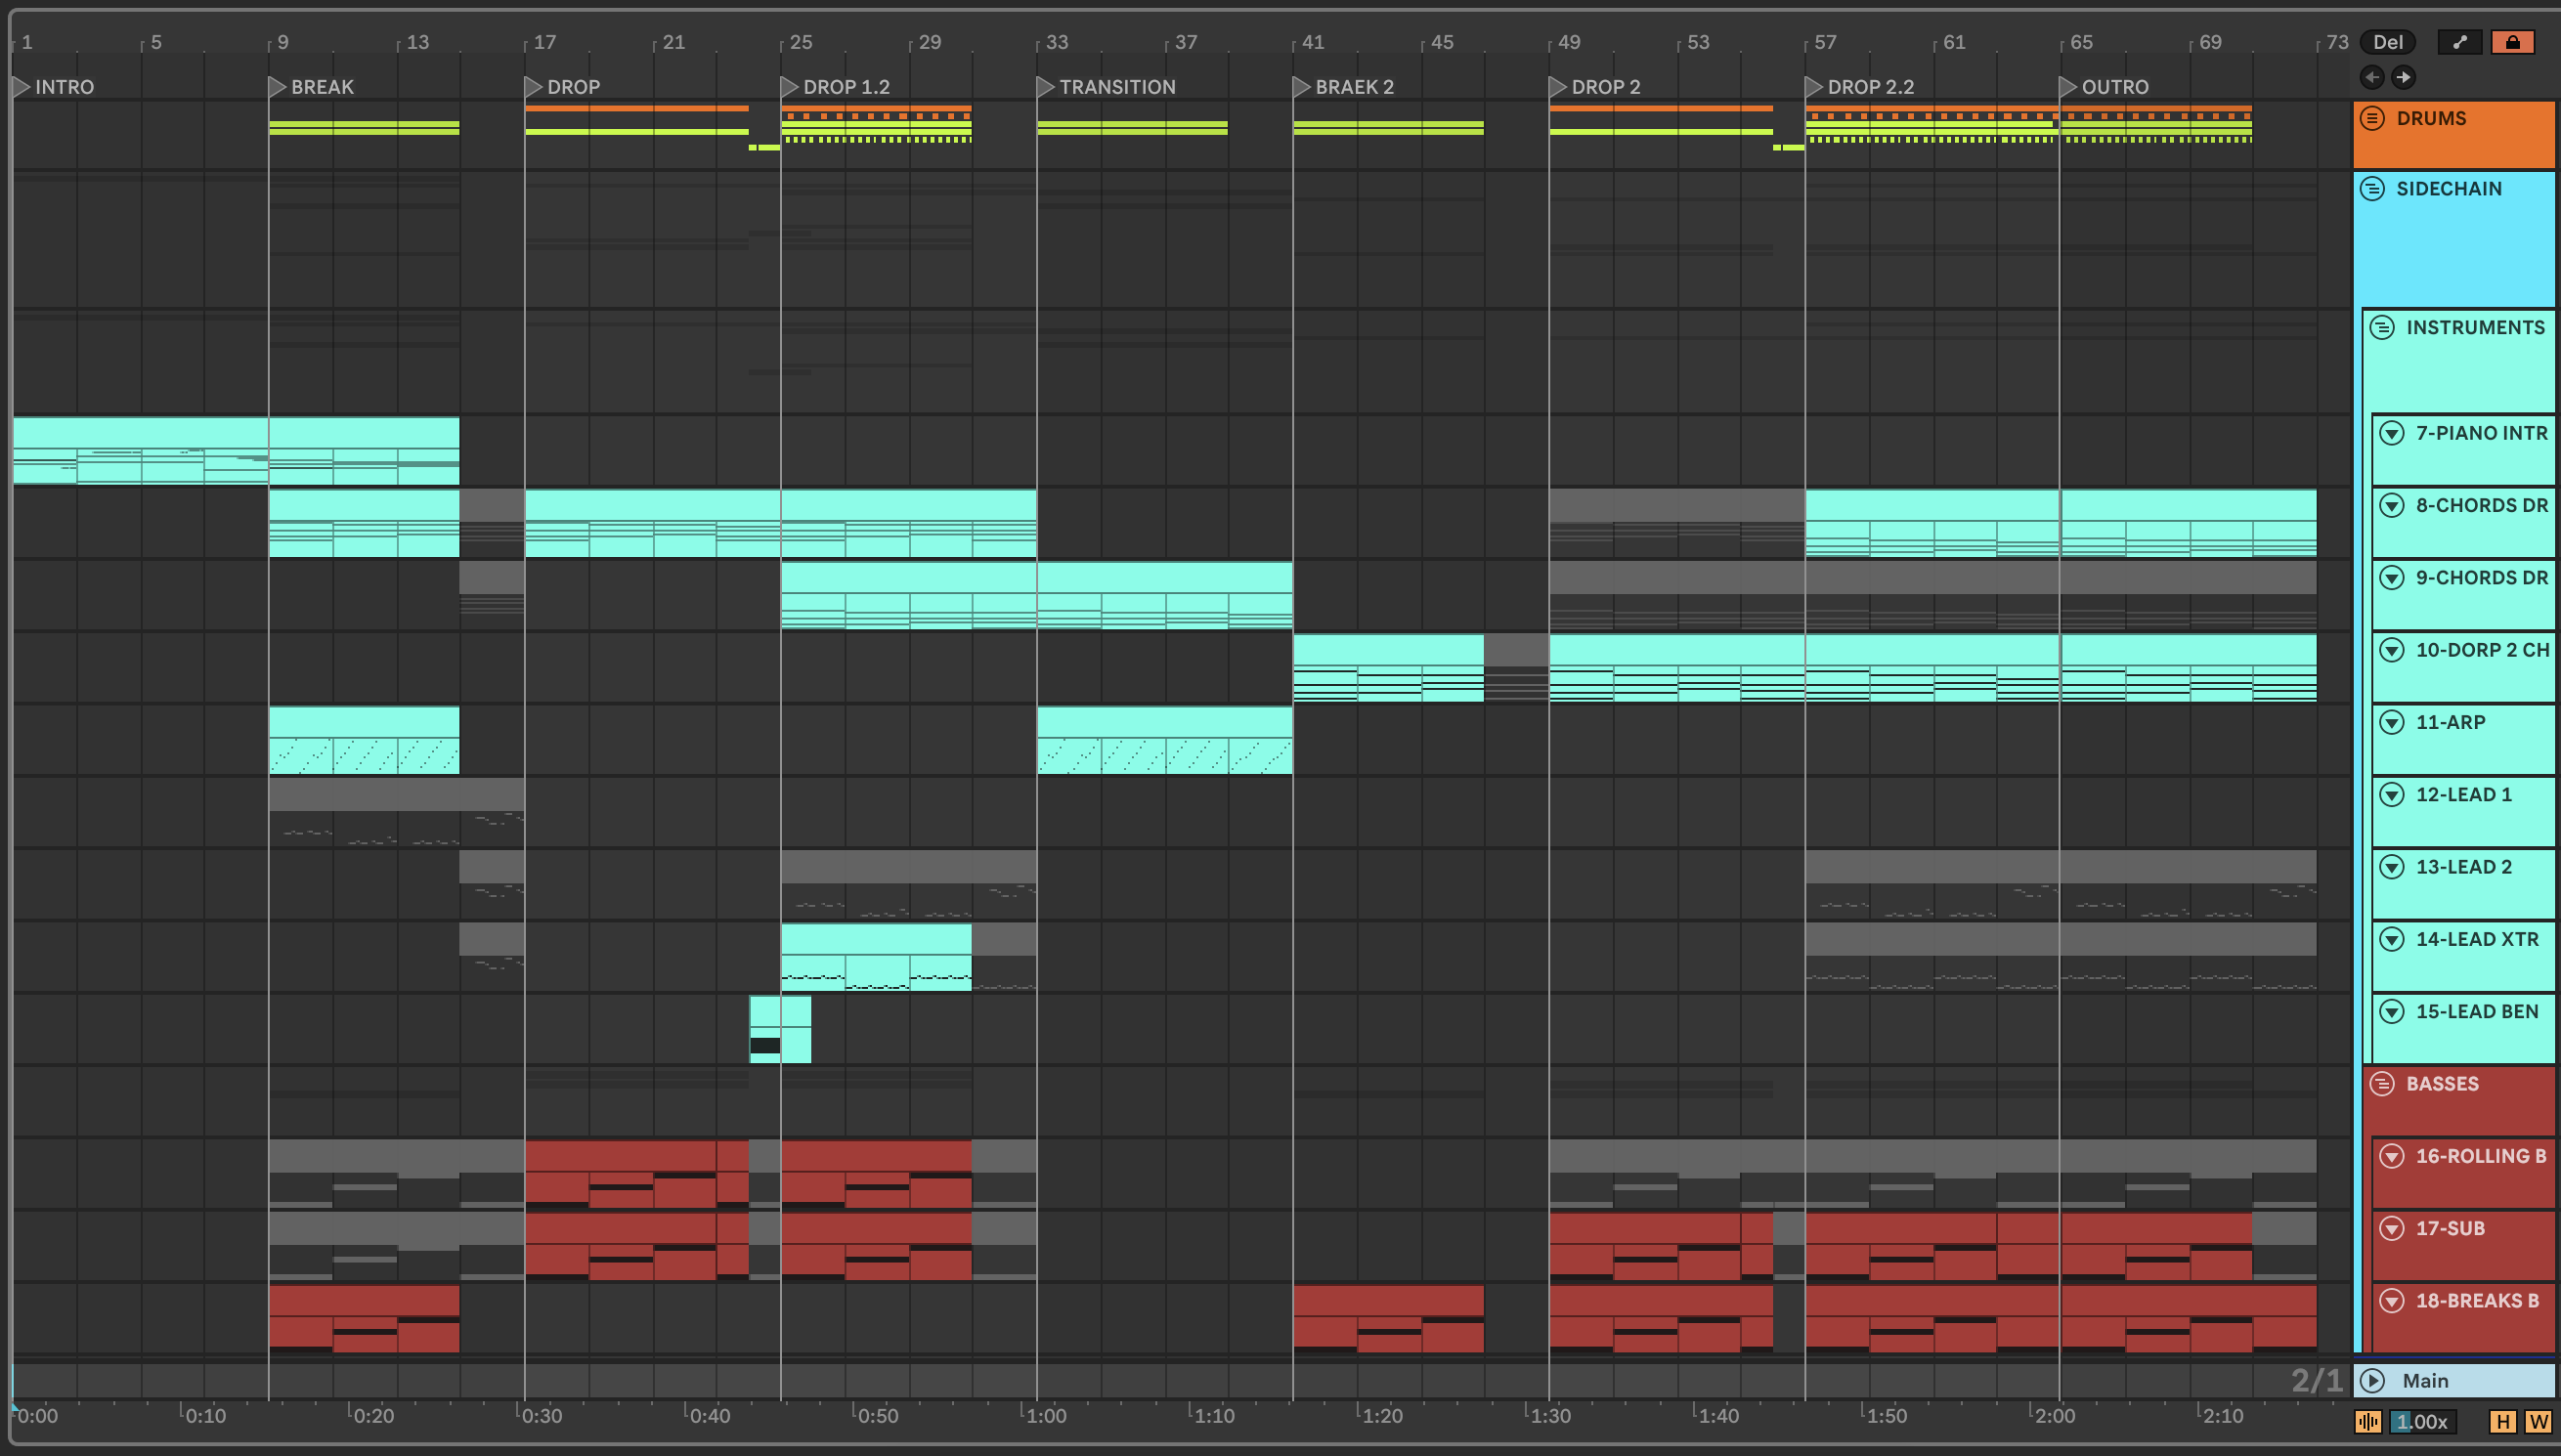Toggle the orange Lock Envelopes icon
This screenshot has height=1456, width=2561.
coord(2512,42)
